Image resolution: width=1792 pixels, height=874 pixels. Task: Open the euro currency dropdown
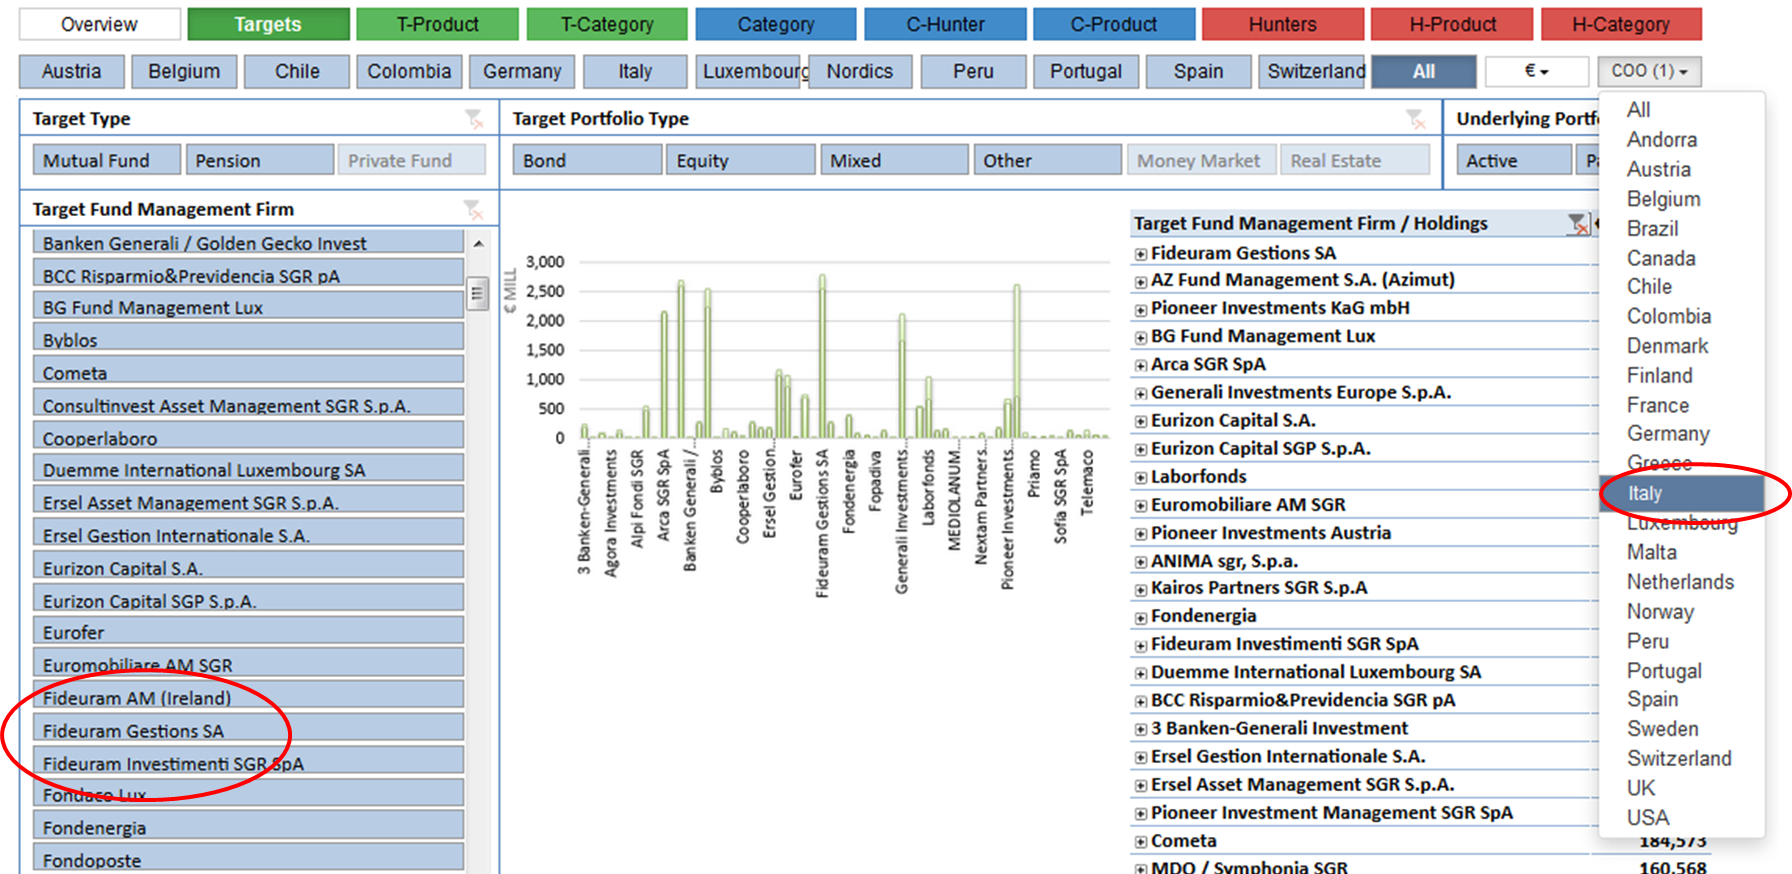1536,71
